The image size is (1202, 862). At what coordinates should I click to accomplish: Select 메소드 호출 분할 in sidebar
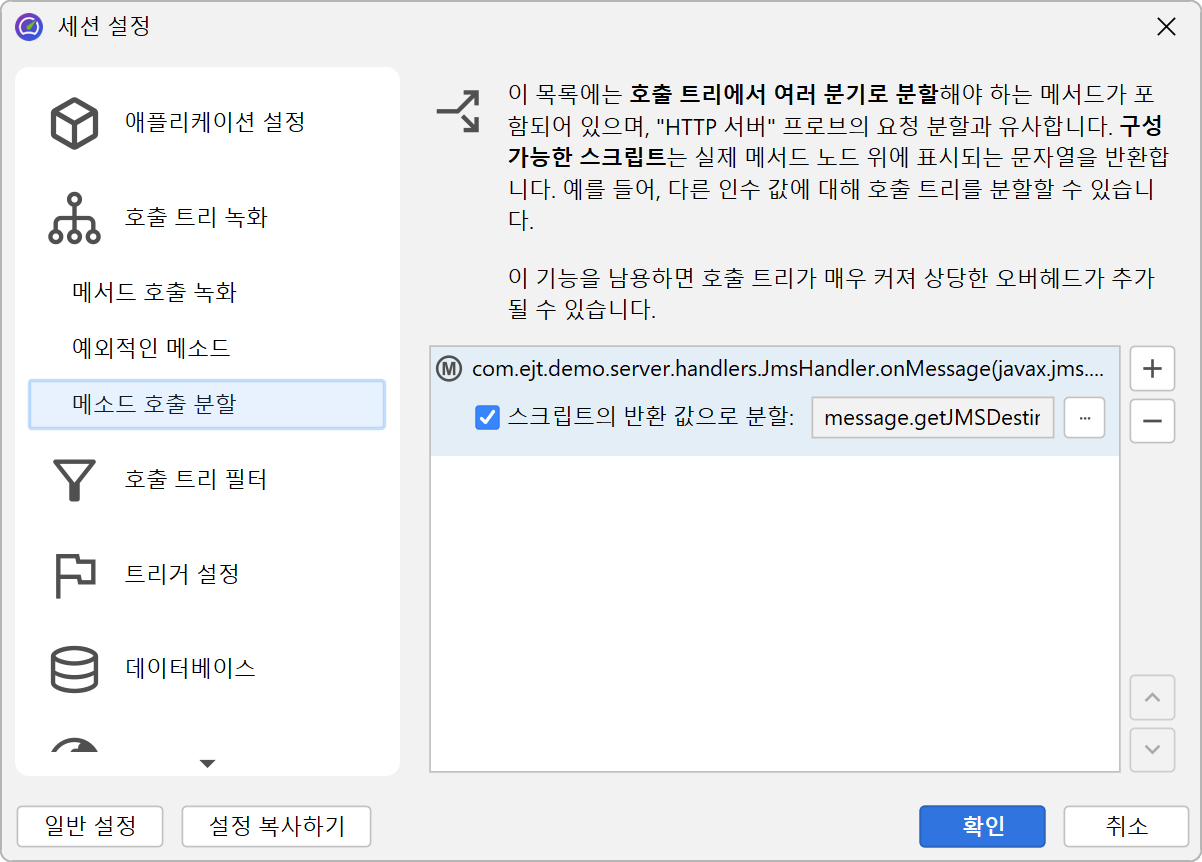(x=207, y=404)
